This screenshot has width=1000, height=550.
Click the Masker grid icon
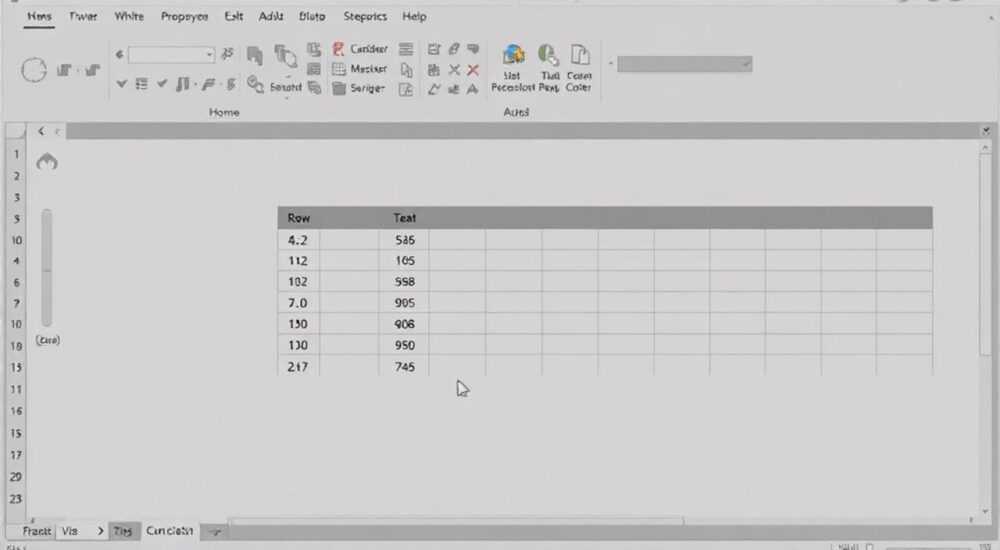[x=339, y=69]
